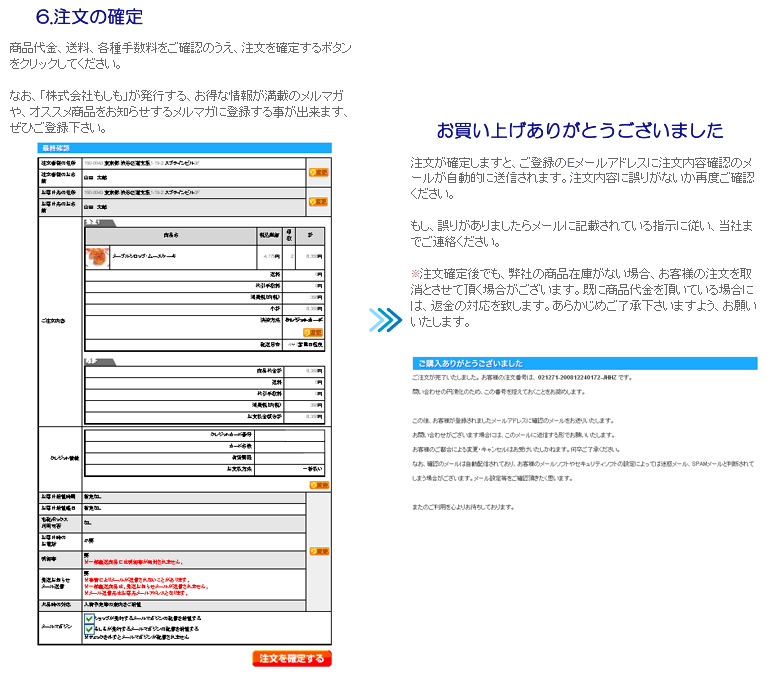Click the change button beside delivery time options
Viewport: 768px width, 675px height.
pyautogui.click(x=318, y=550)
